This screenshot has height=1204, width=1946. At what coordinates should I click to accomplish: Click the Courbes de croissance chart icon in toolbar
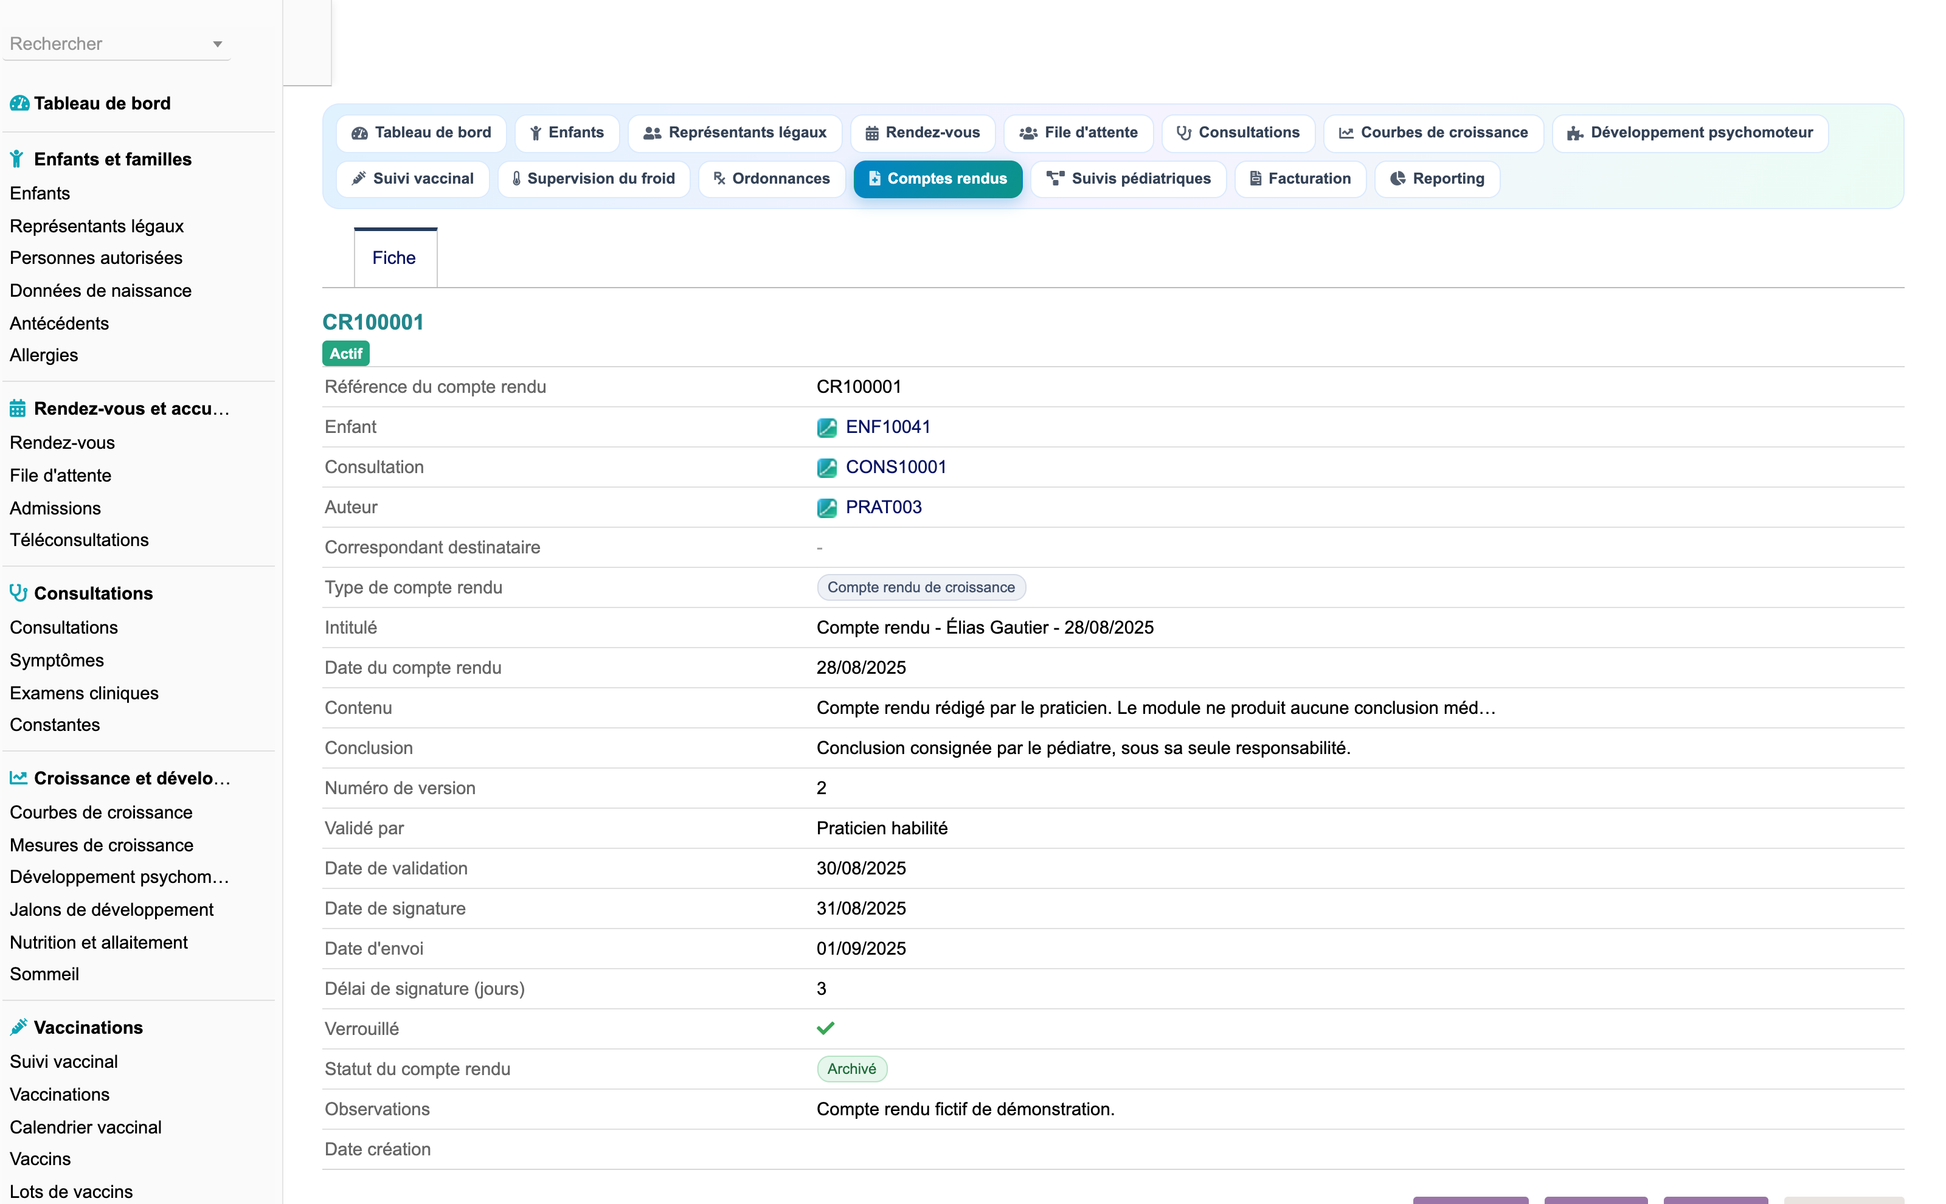[x=1347, y=133]
